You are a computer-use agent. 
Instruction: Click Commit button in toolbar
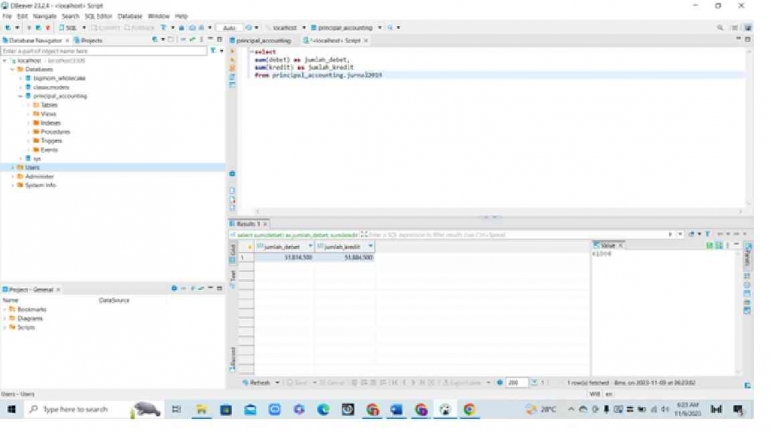(x=106, y=28)
